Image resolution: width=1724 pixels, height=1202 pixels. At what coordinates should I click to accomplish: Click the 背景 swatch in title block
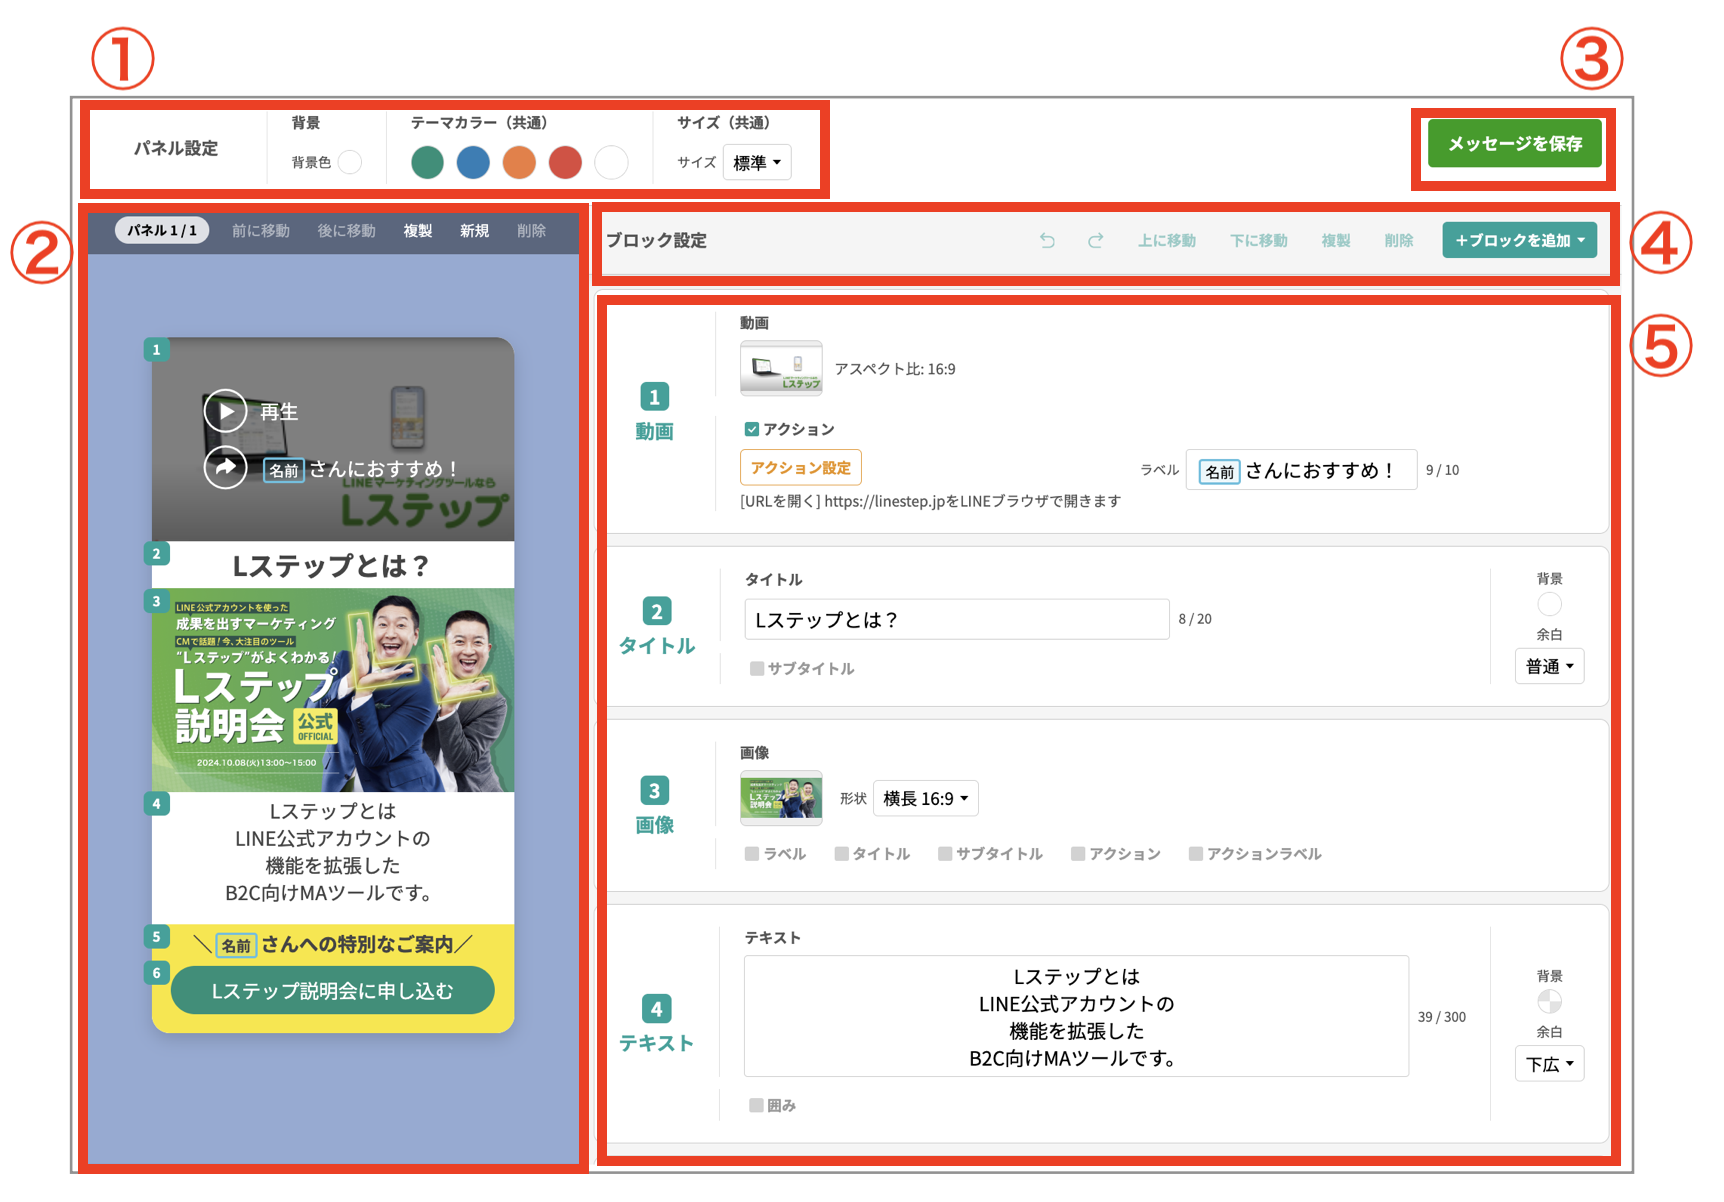point(1550,604)
